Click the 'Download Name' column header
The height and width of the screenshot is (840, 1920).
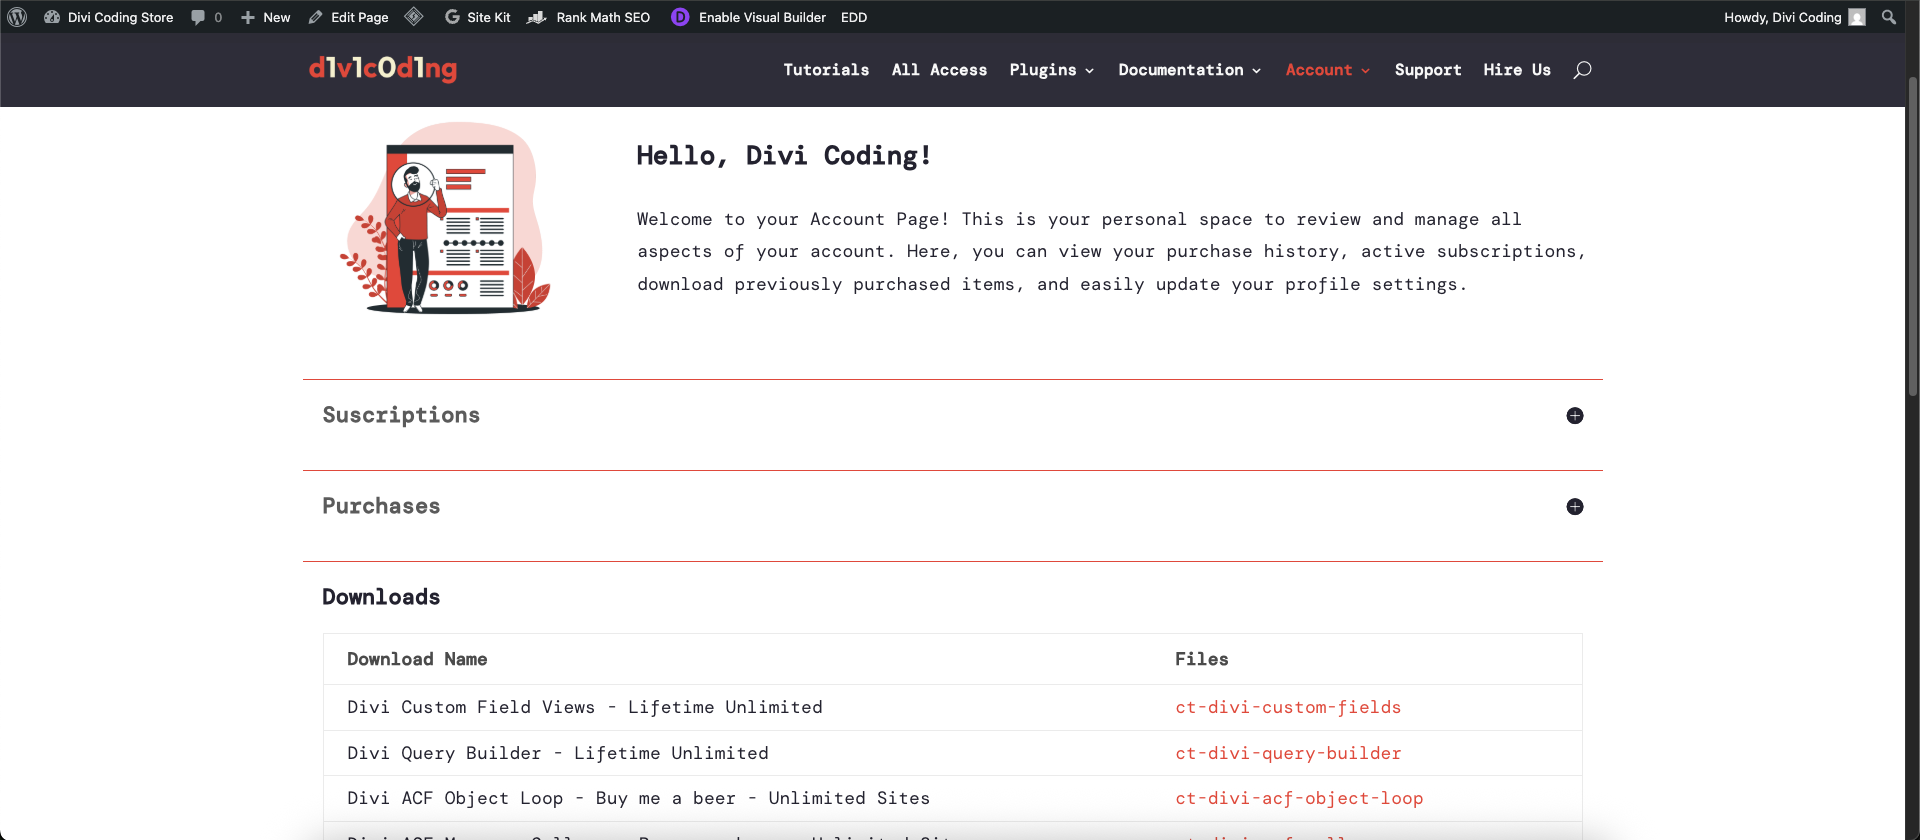417,659
